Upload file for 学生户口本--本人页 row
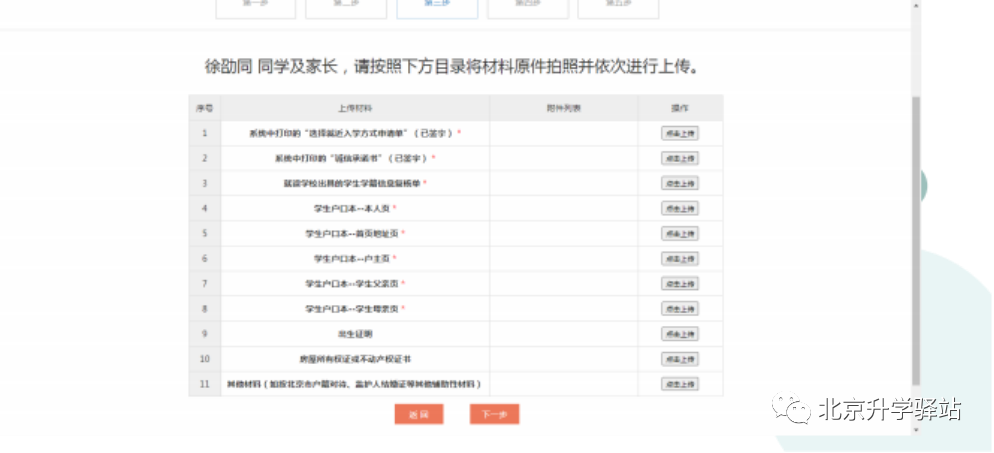The image size is (994, 453). 680,208
